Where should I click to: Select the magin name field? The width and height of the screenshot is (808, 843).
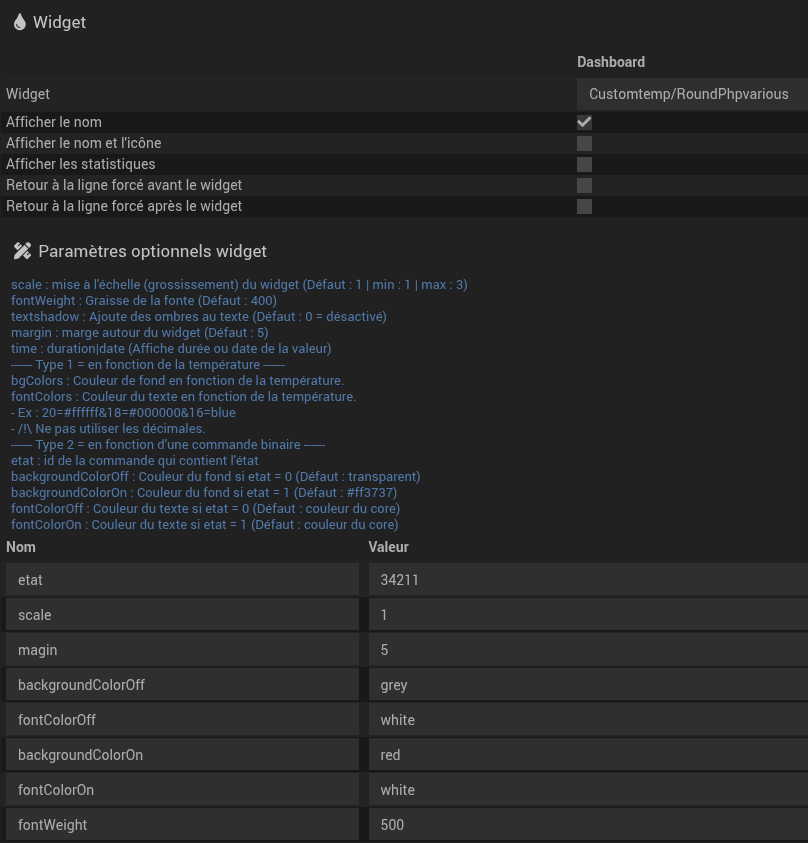pyautogui.click(x=182, y=650)
